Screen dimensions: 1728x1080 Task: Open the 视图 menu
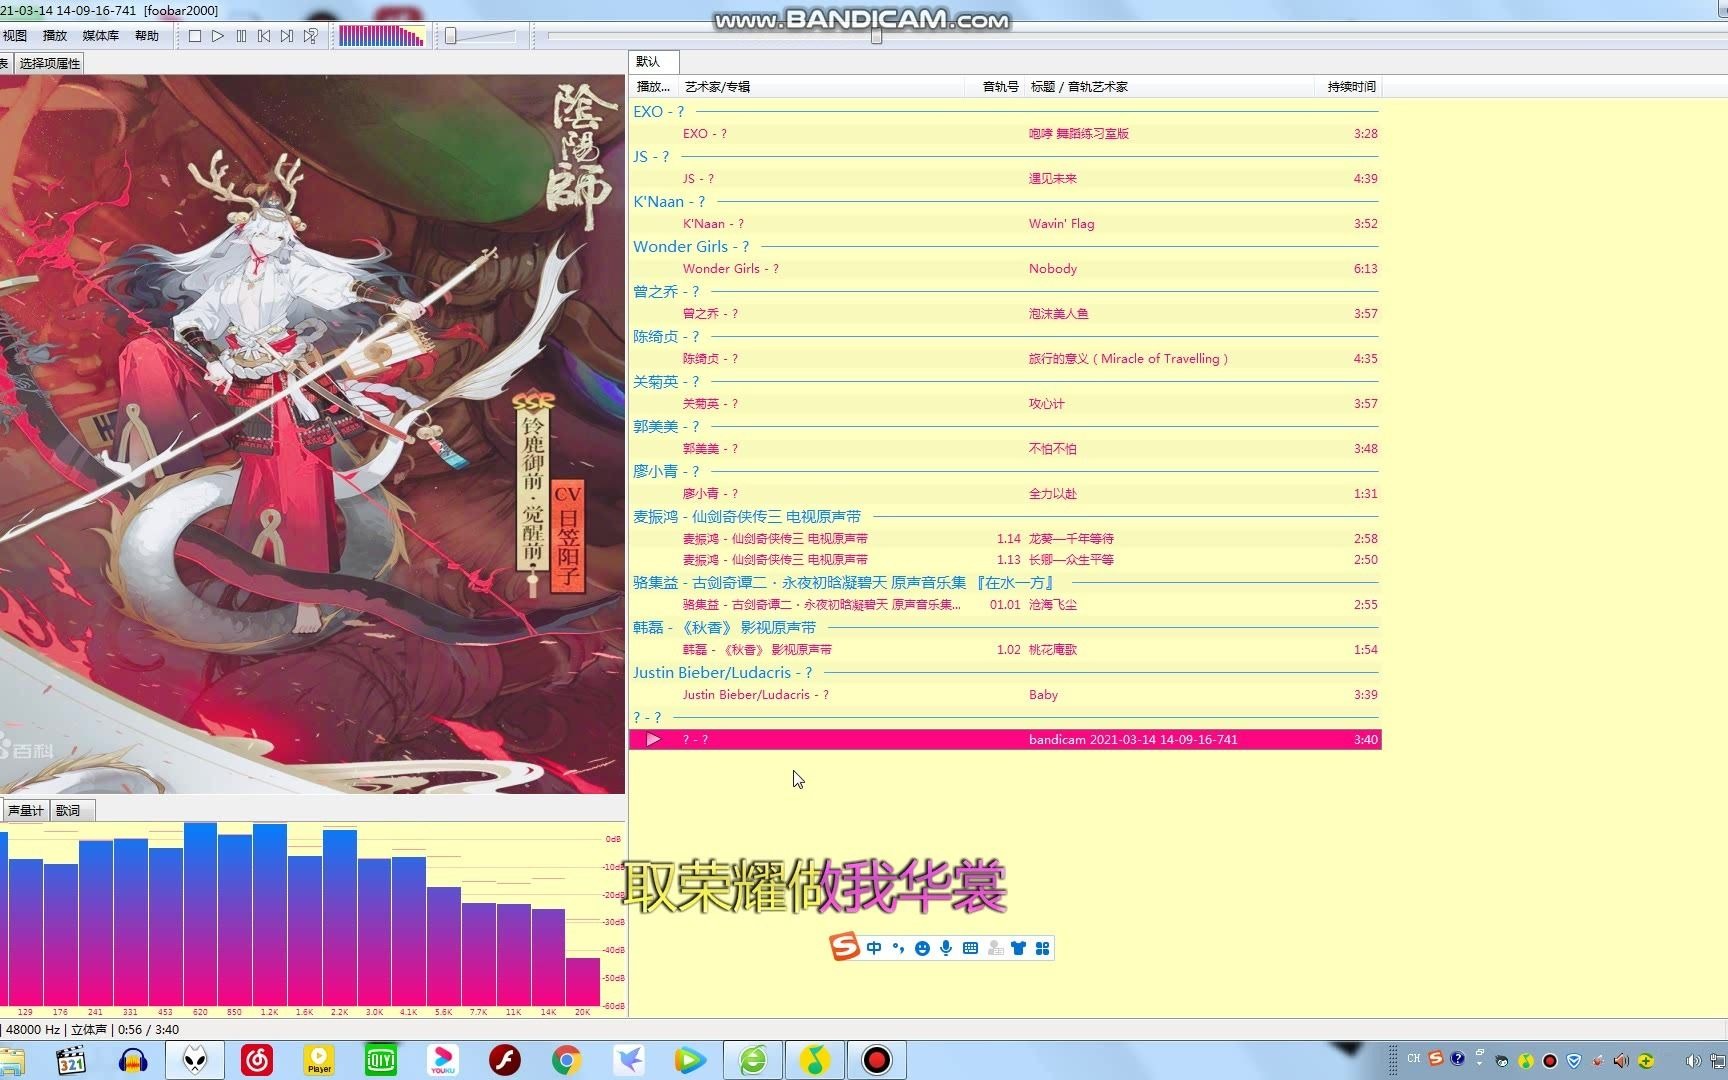pos(15,35)
